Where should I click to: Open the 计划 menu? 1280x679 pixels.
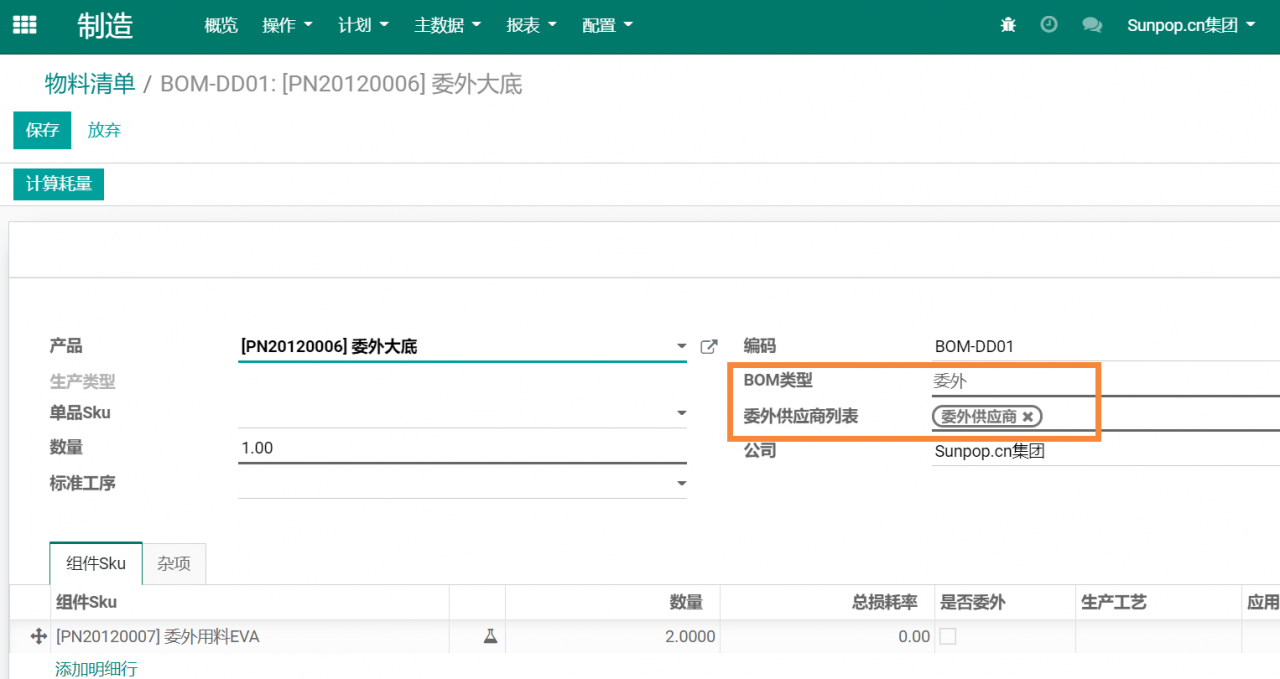364,26
